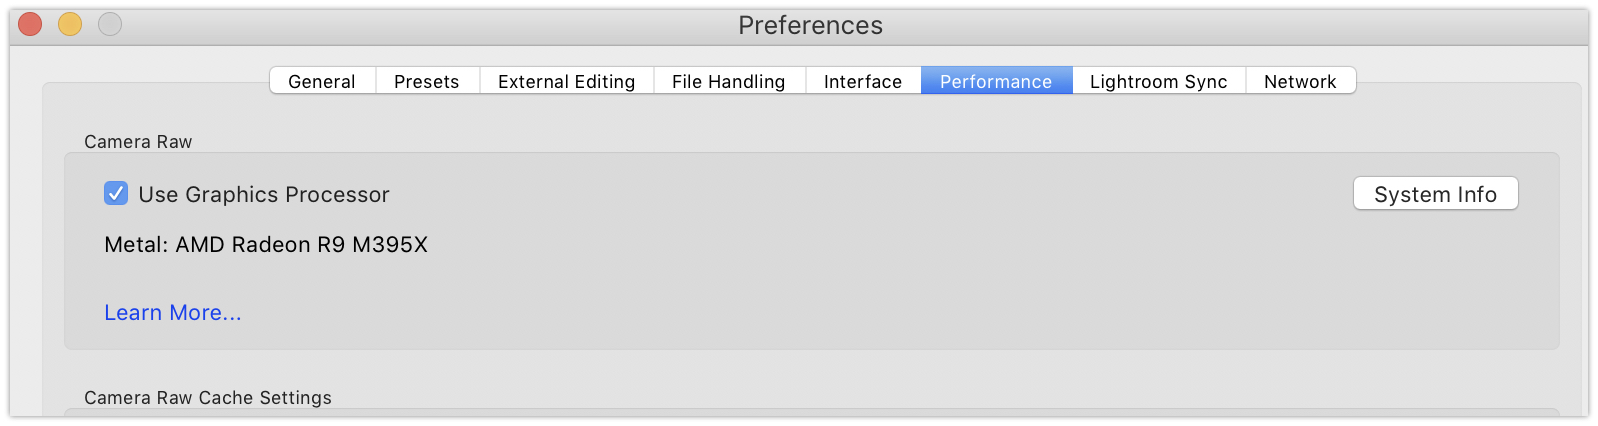Go to the File Handling tab
Viewport: 1598px width, 426px height.
tap(729, 81)
